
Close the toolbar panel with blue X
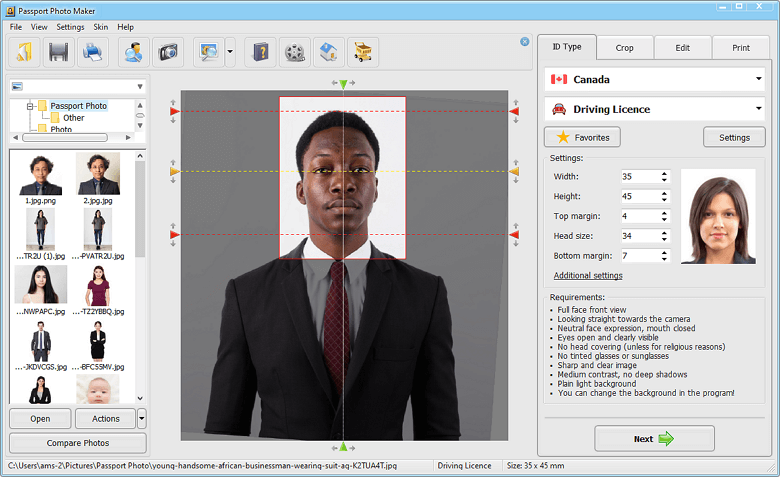(x=524, y=42)
